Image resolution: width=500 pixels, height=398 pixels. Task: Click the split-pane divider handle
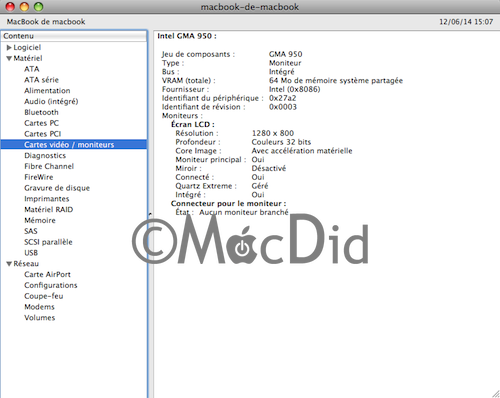(150, 215)
